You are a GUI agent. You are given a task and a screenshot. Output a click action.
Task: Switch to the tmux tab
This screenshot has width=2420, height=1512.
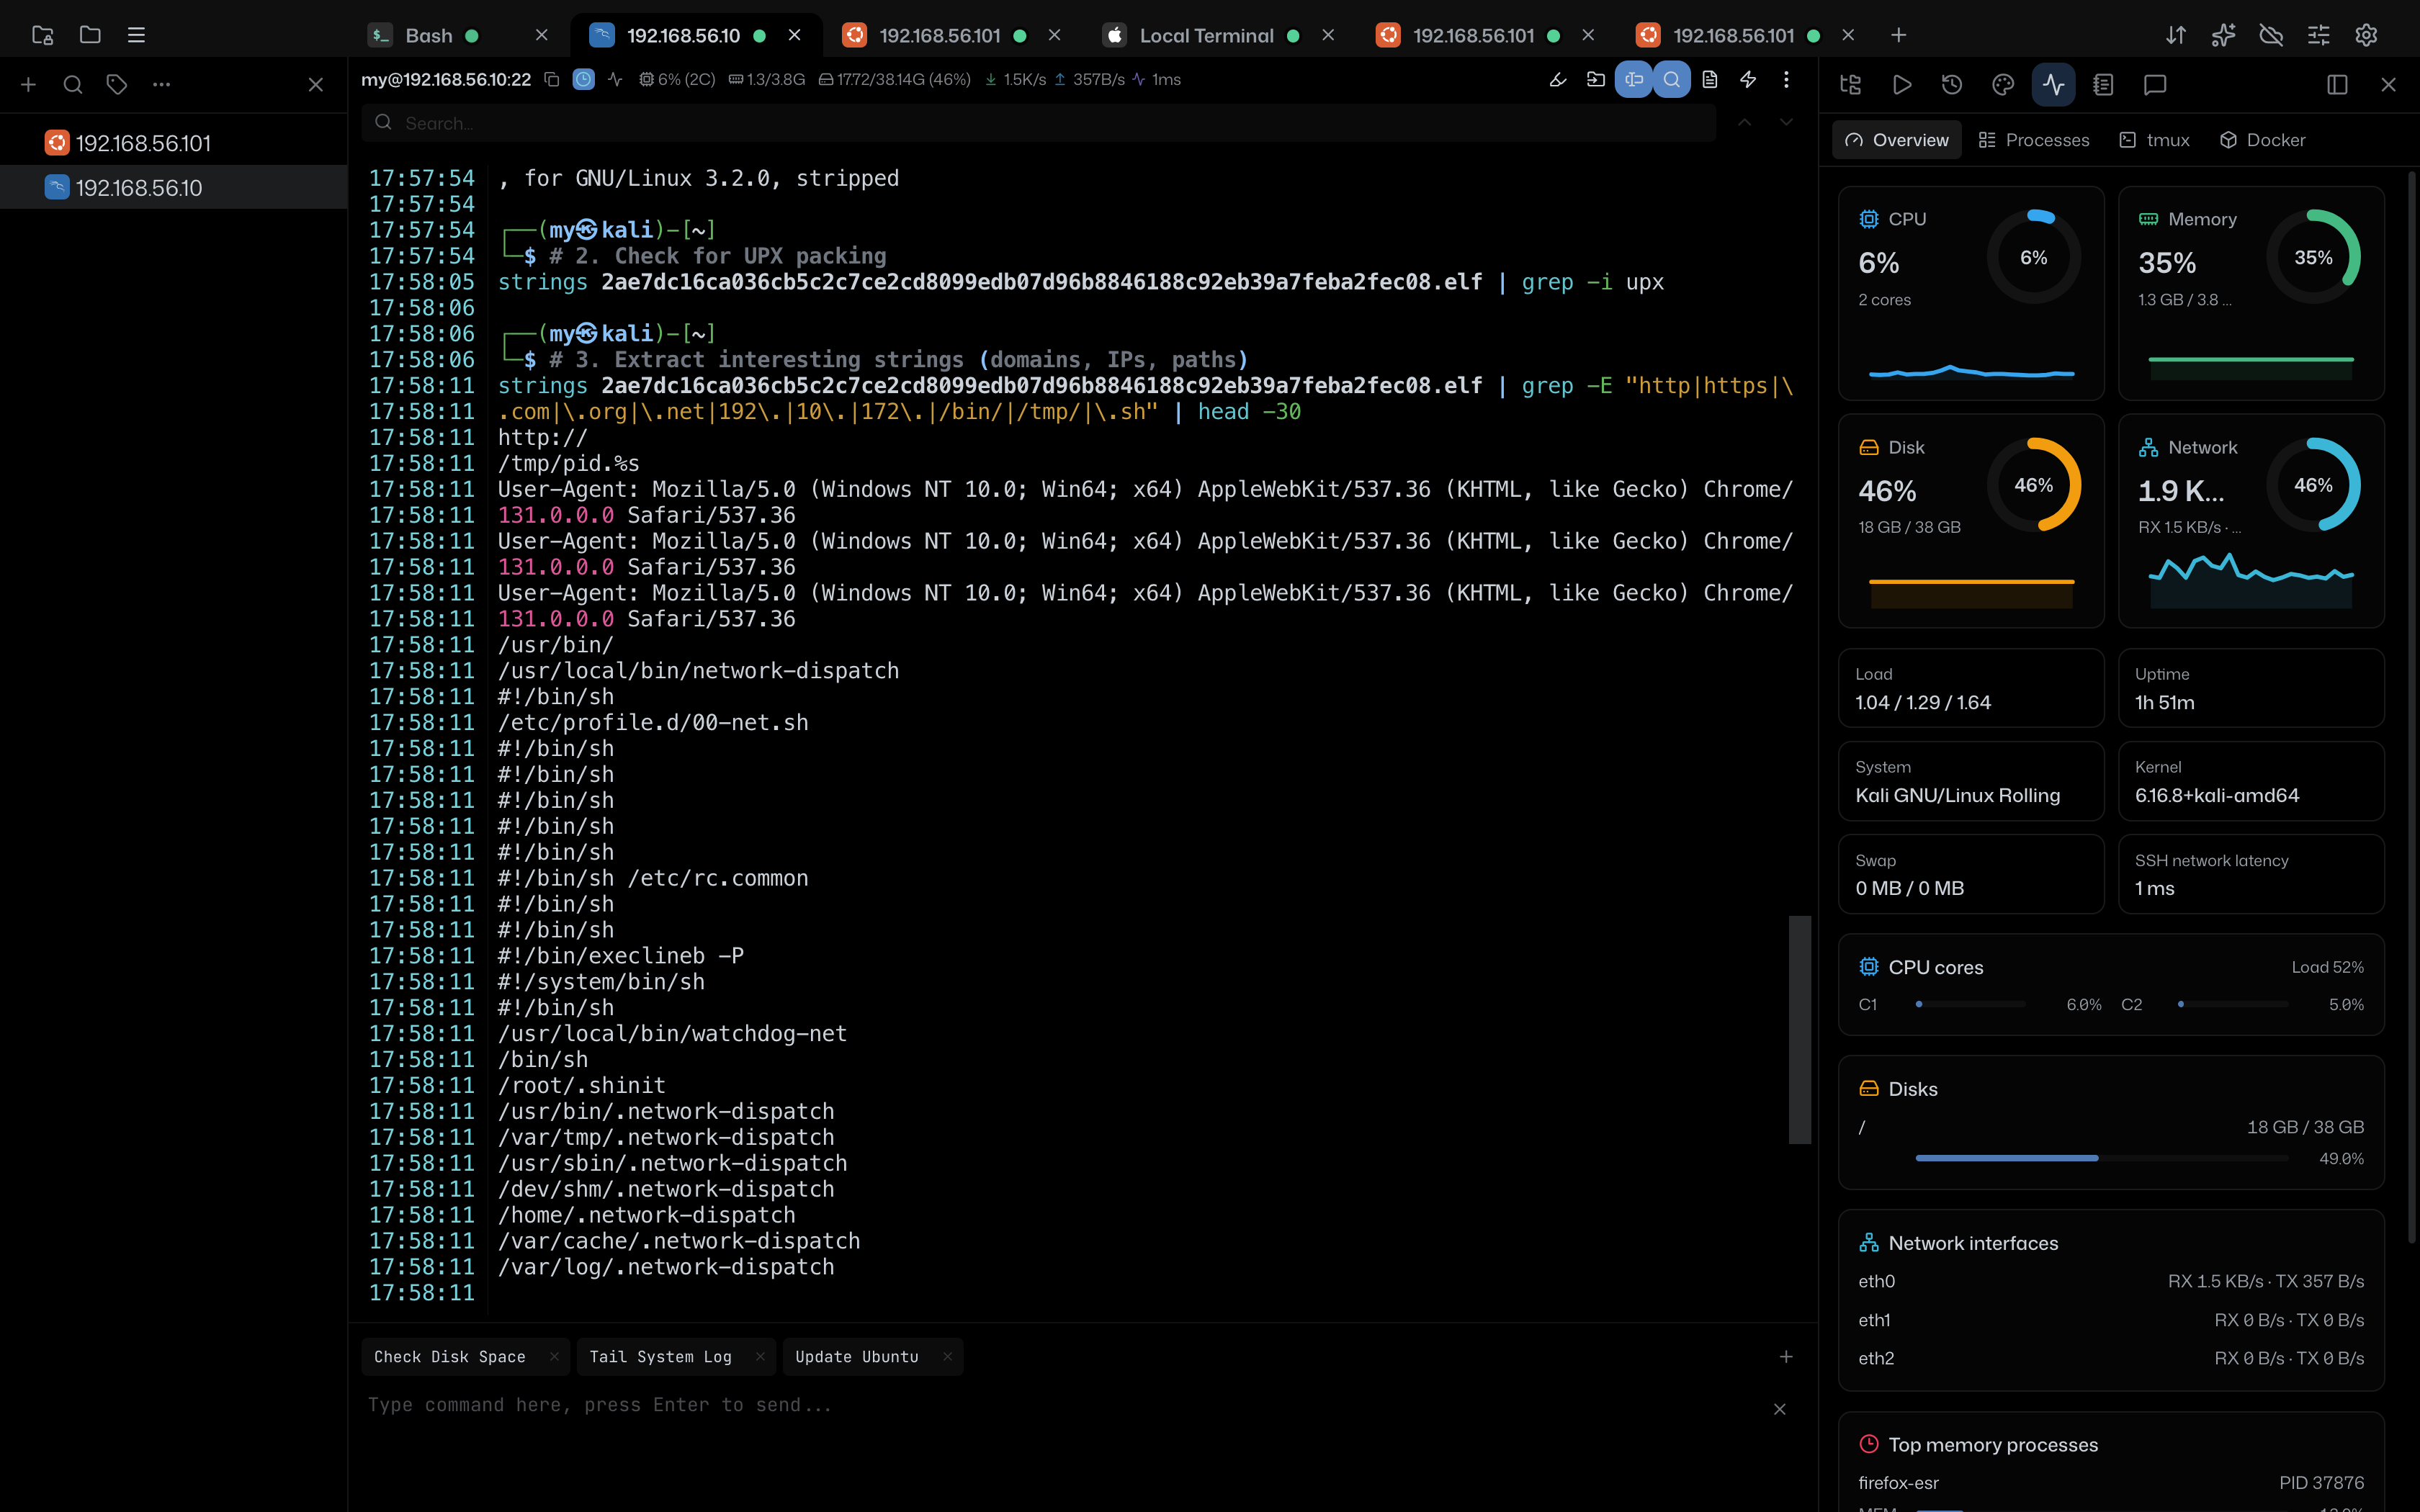[2154, 140]
